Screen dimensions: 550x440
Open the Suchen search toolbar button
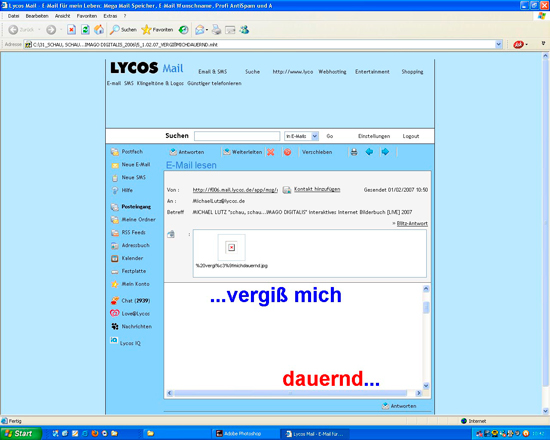123,30
